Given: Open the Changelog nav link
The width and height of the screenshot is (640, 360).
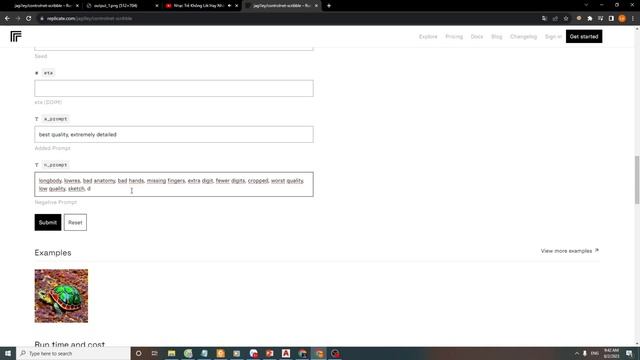Looking at the screenshot, I should (523, 37).
